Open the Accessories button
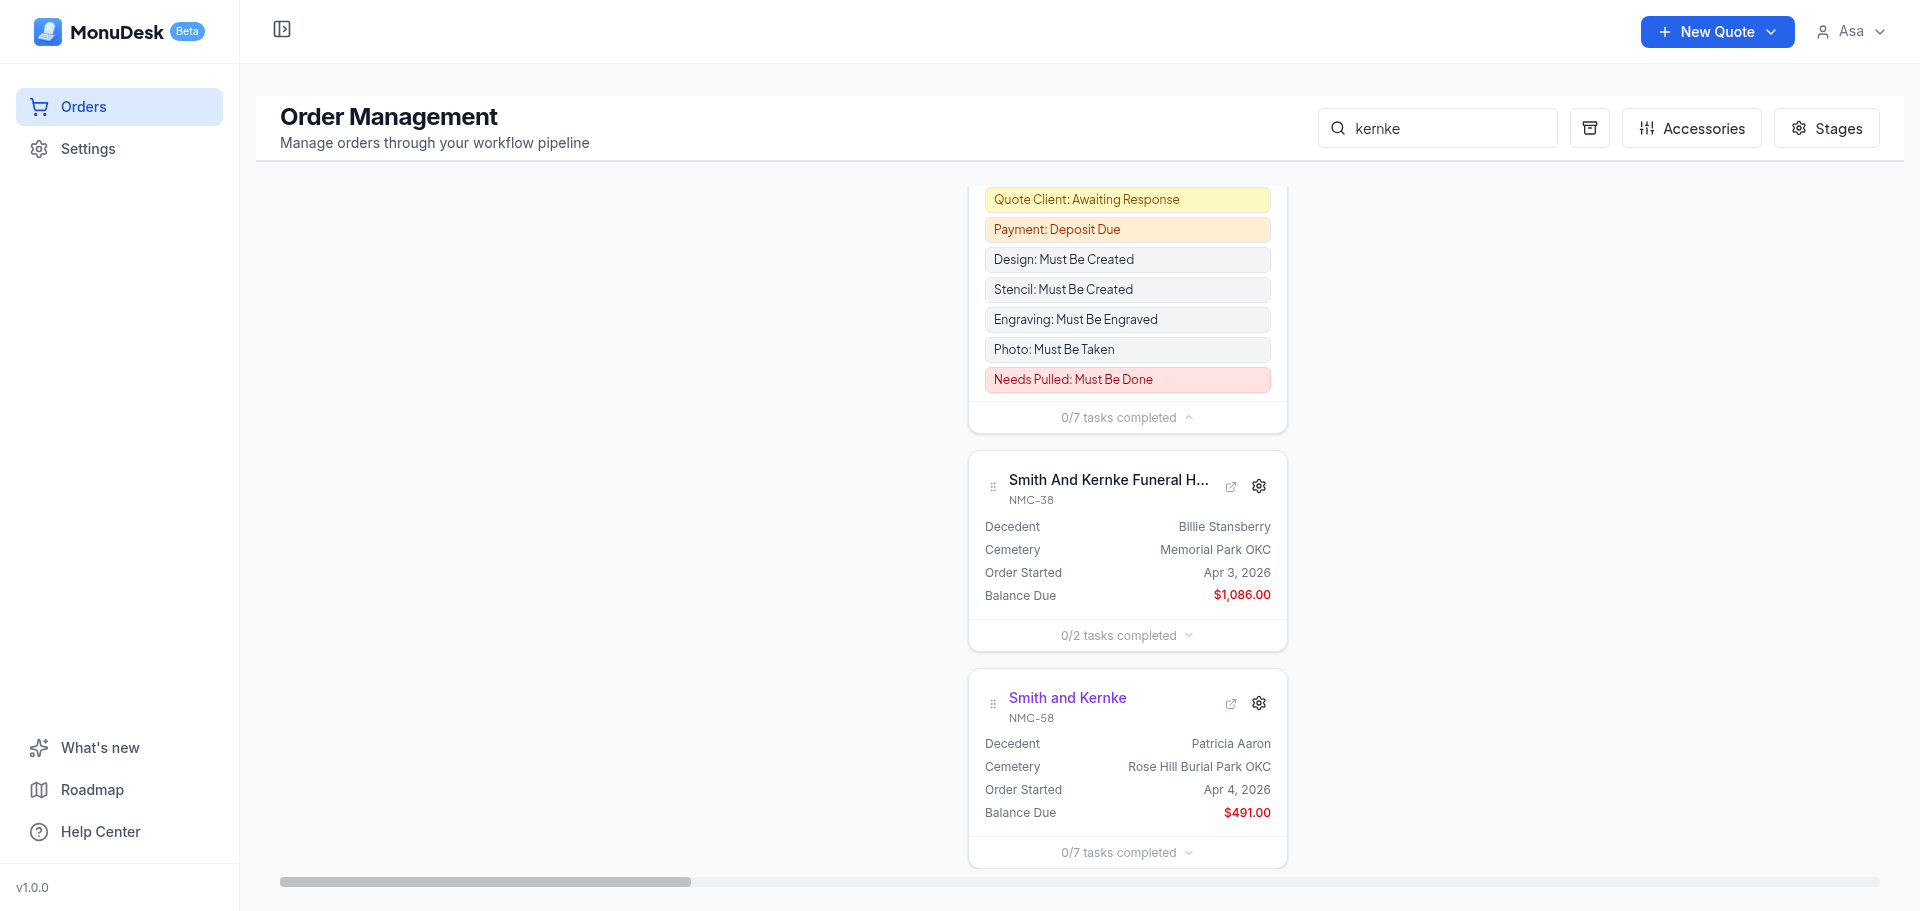 (1691, 128)
